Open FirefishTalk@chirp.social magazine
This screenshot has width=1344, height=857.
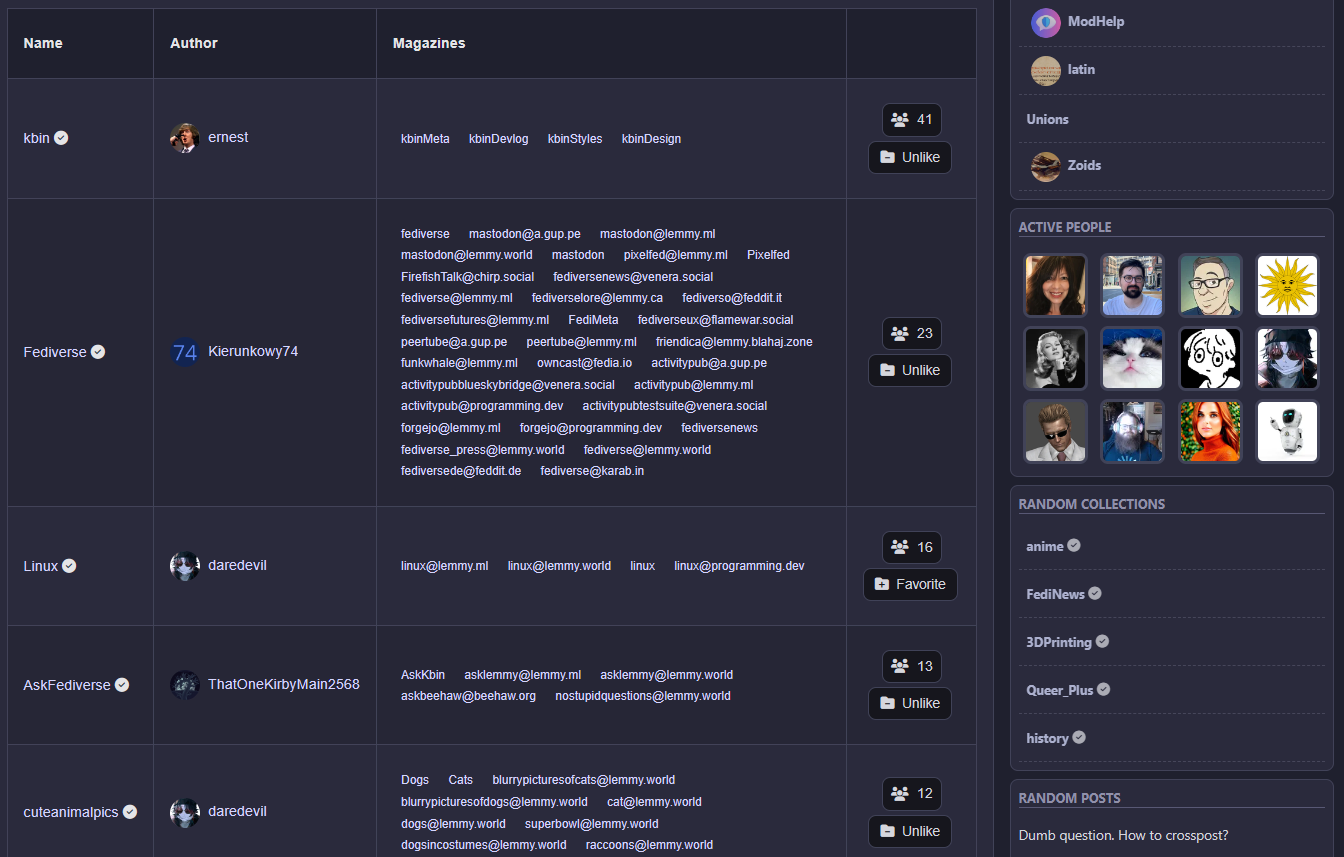coord(467,277)
